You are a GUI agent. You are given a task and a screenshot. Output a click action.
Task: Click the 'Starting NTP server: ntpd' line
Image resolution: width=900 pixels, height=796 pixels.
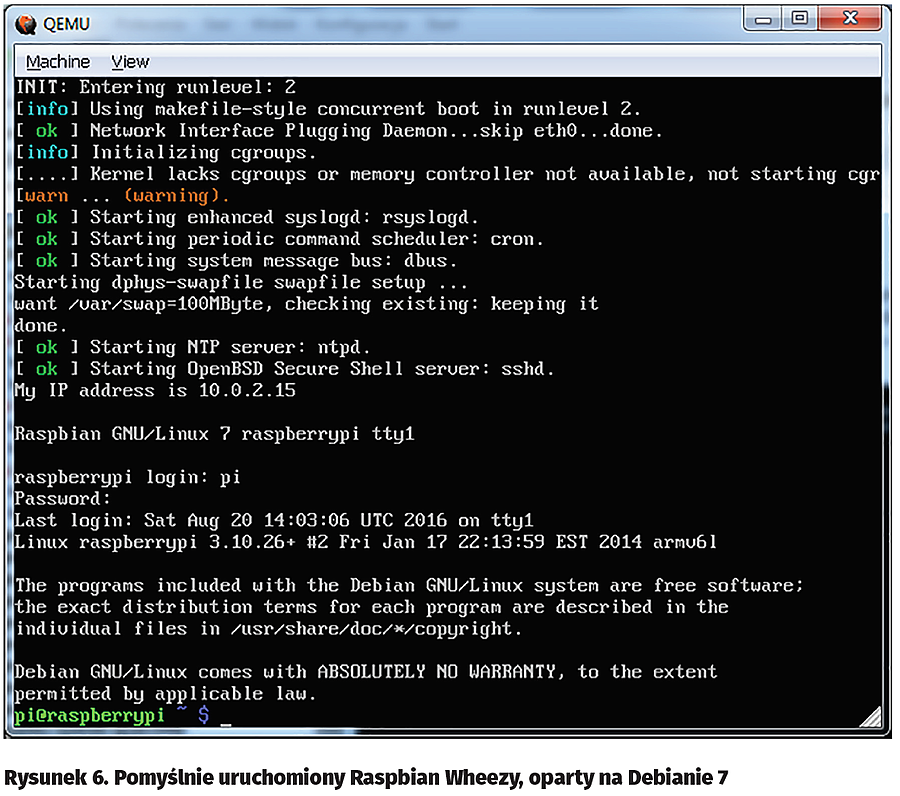192,347
